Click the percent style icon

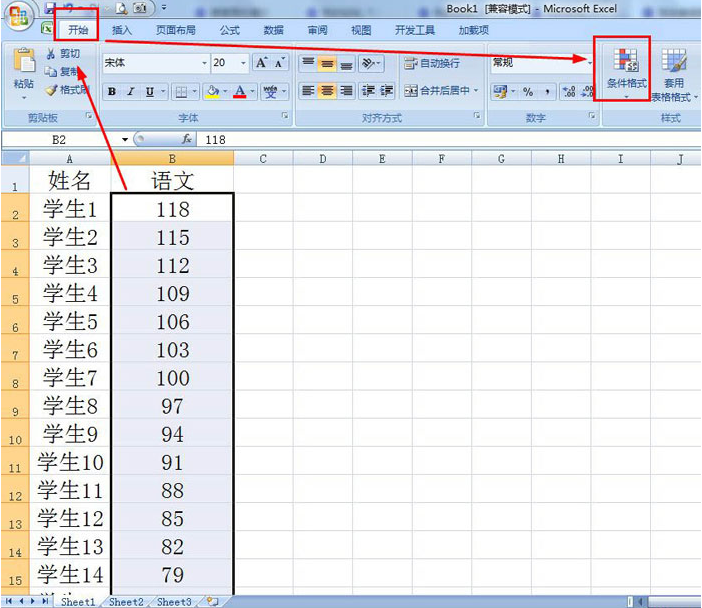[x=528, y=92]
